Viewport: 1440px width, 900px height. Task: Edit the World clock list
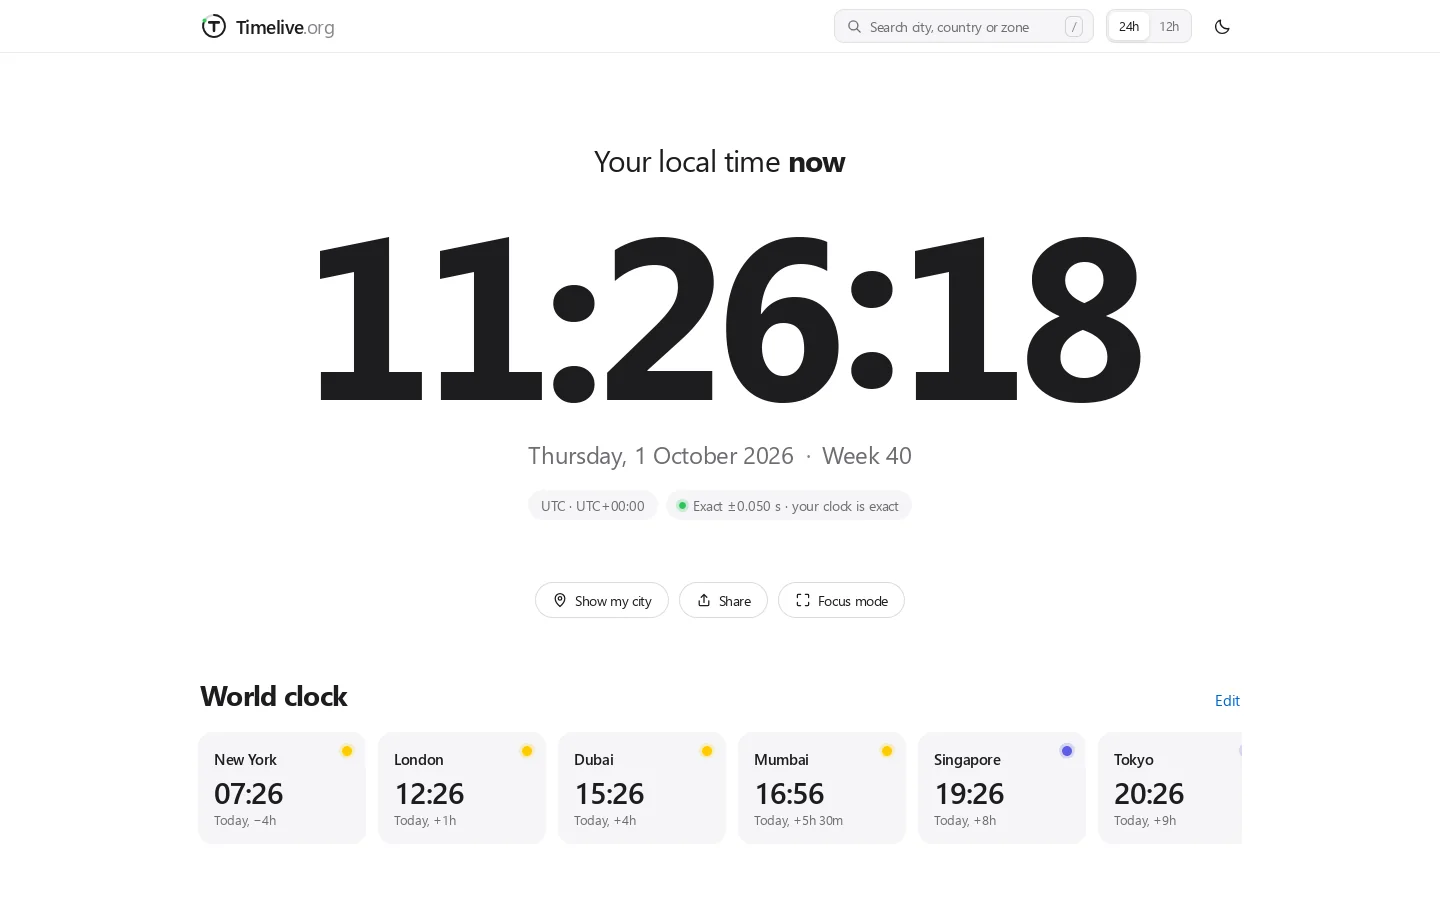pos(1227,700)
